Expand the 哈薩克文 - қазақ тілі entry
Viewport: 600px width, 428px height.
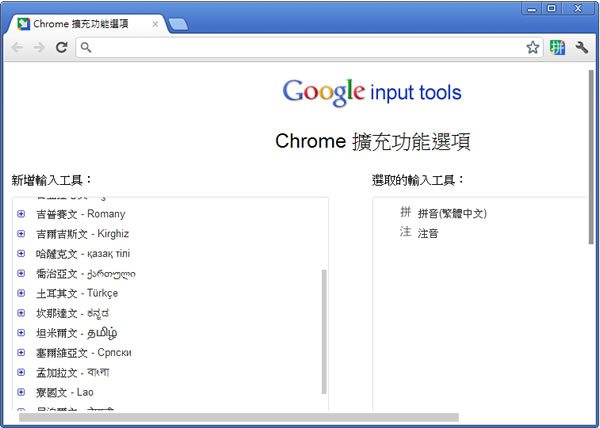pos(21,254)
